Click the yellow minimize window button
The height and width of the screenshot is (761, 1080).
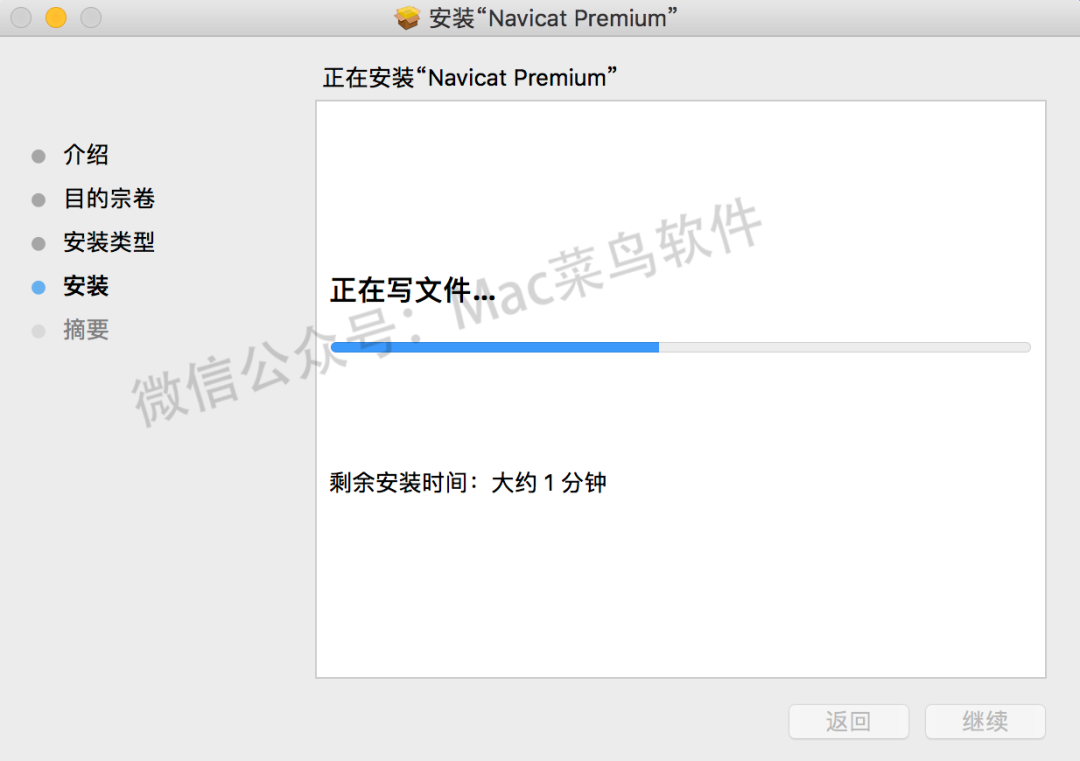(x=56, y=17)
